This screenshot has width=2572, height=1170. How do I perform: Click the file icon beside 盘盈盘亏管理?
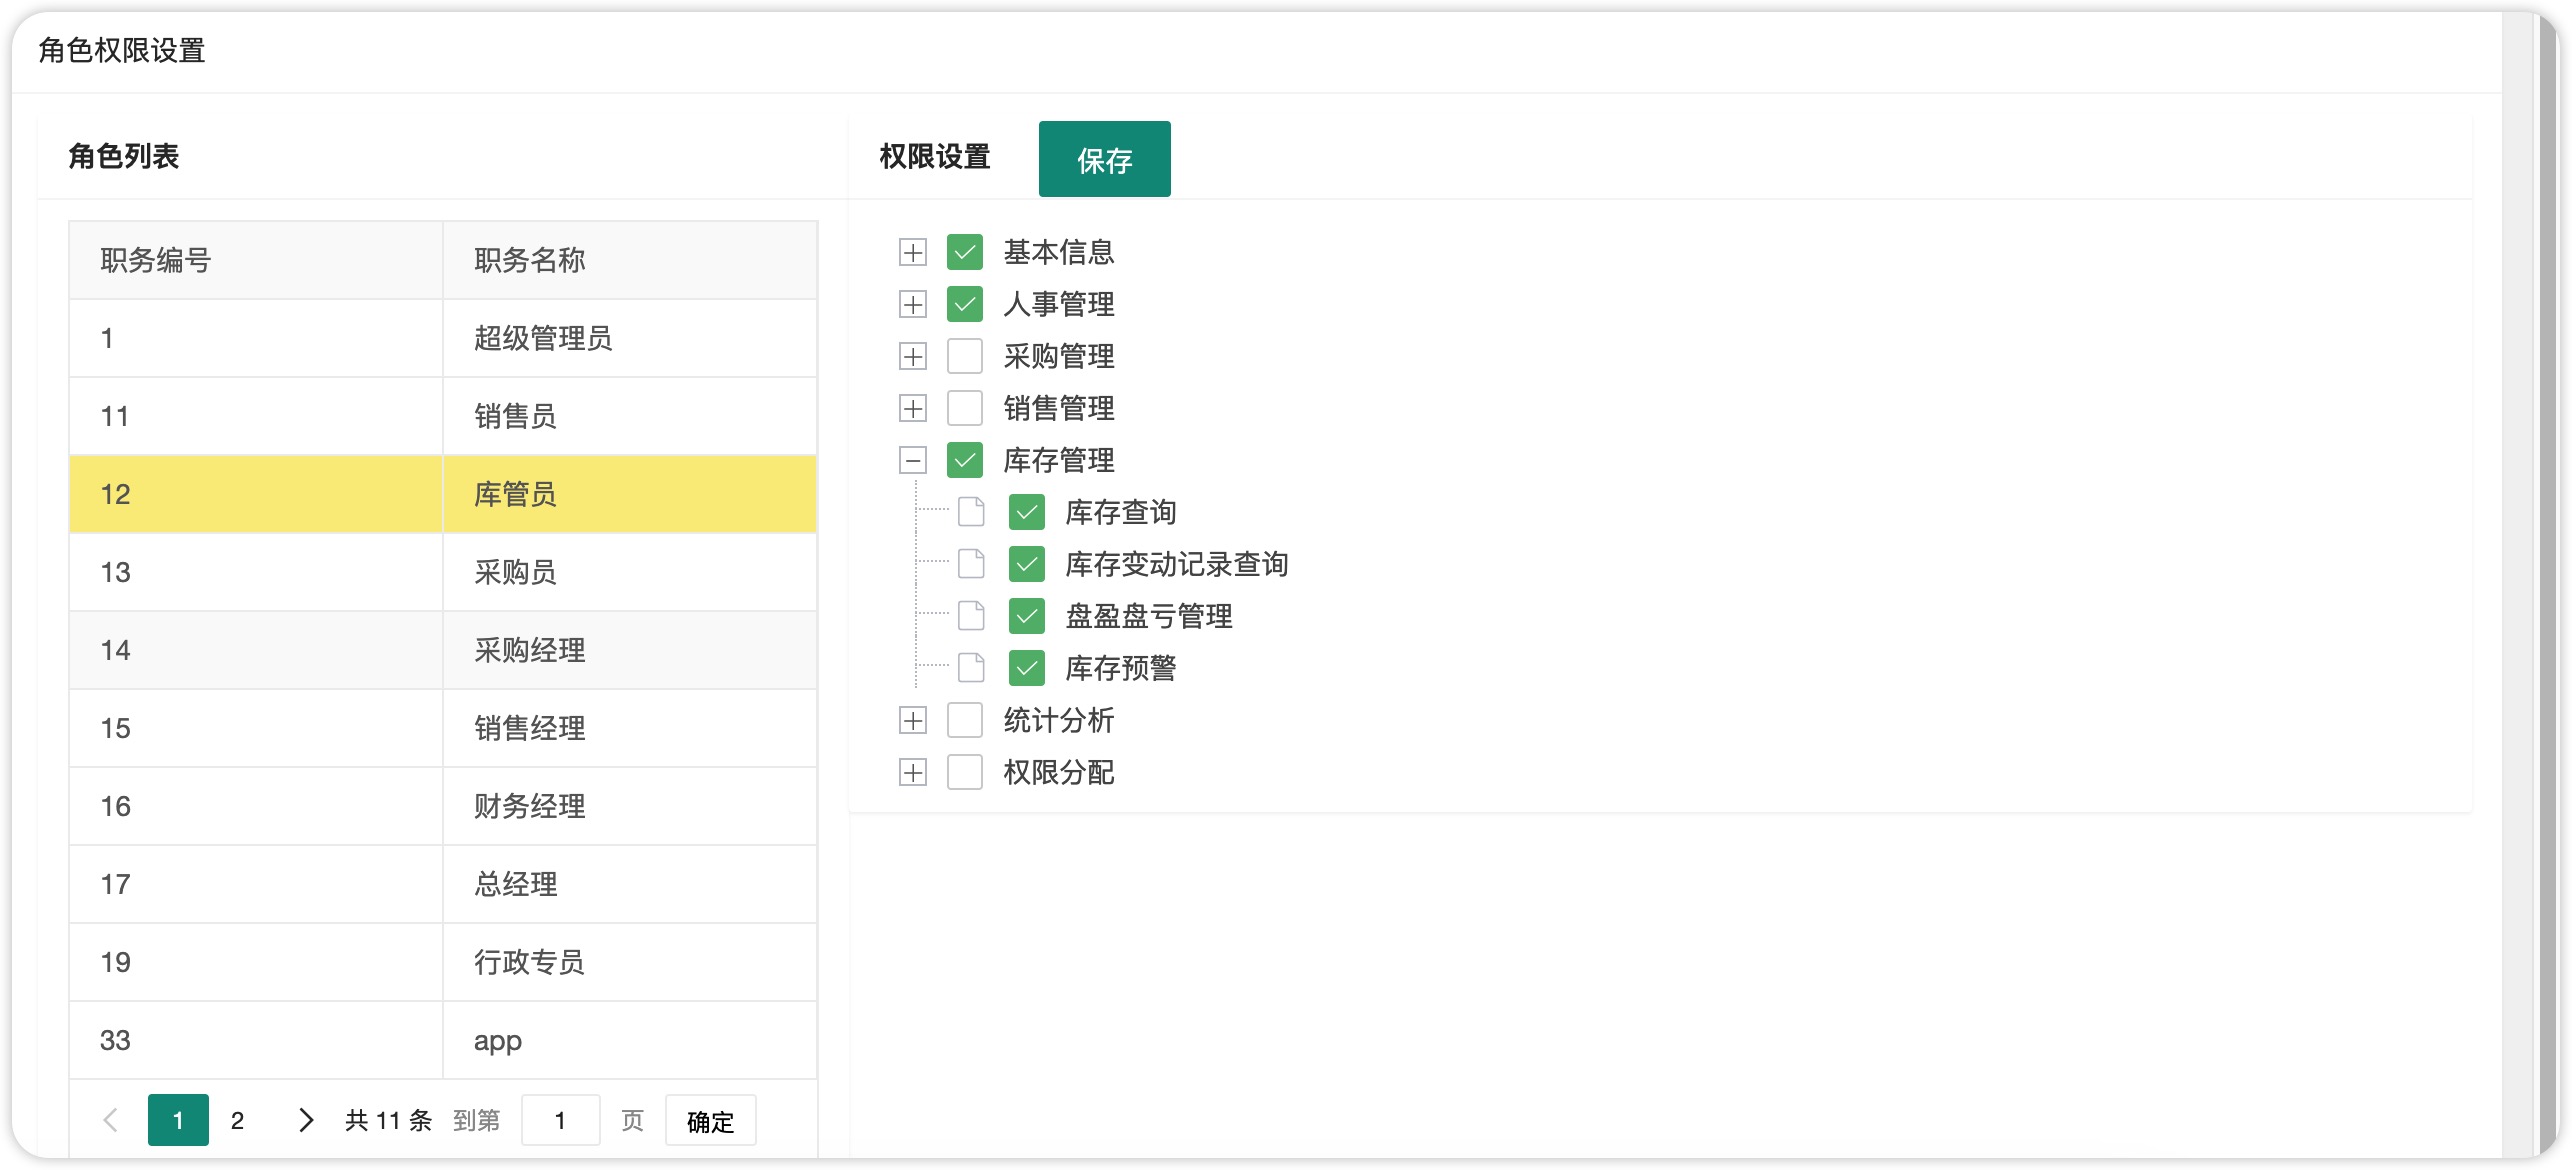[x=971, y=616]
